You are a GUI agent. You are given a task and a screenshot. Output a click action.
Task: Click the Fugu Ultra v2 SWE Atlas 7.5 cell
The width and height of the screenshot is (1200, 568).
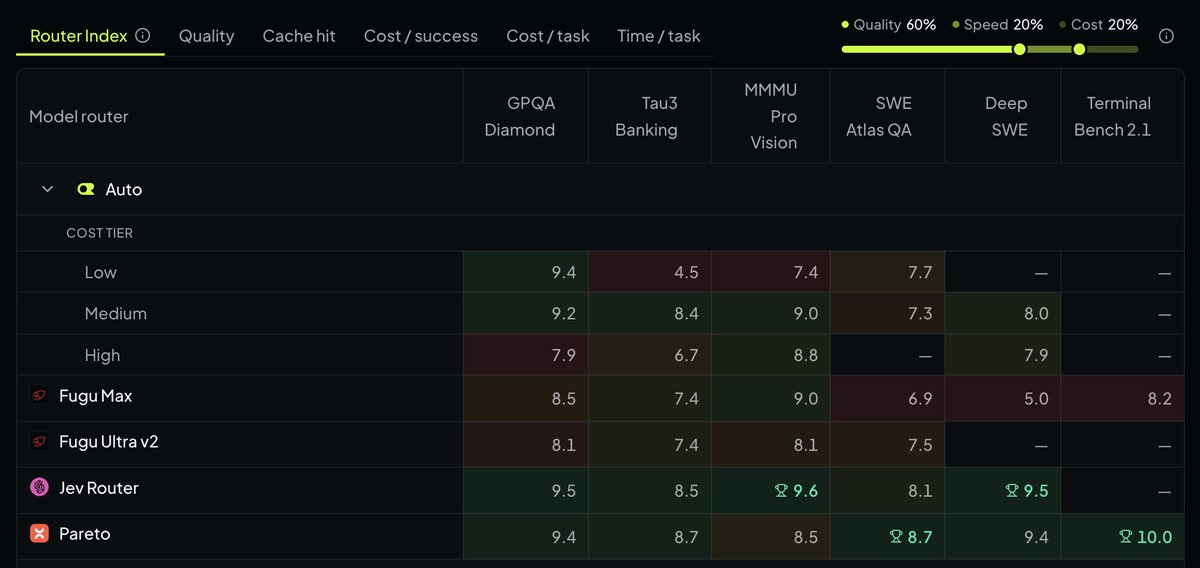pos(888,444)
